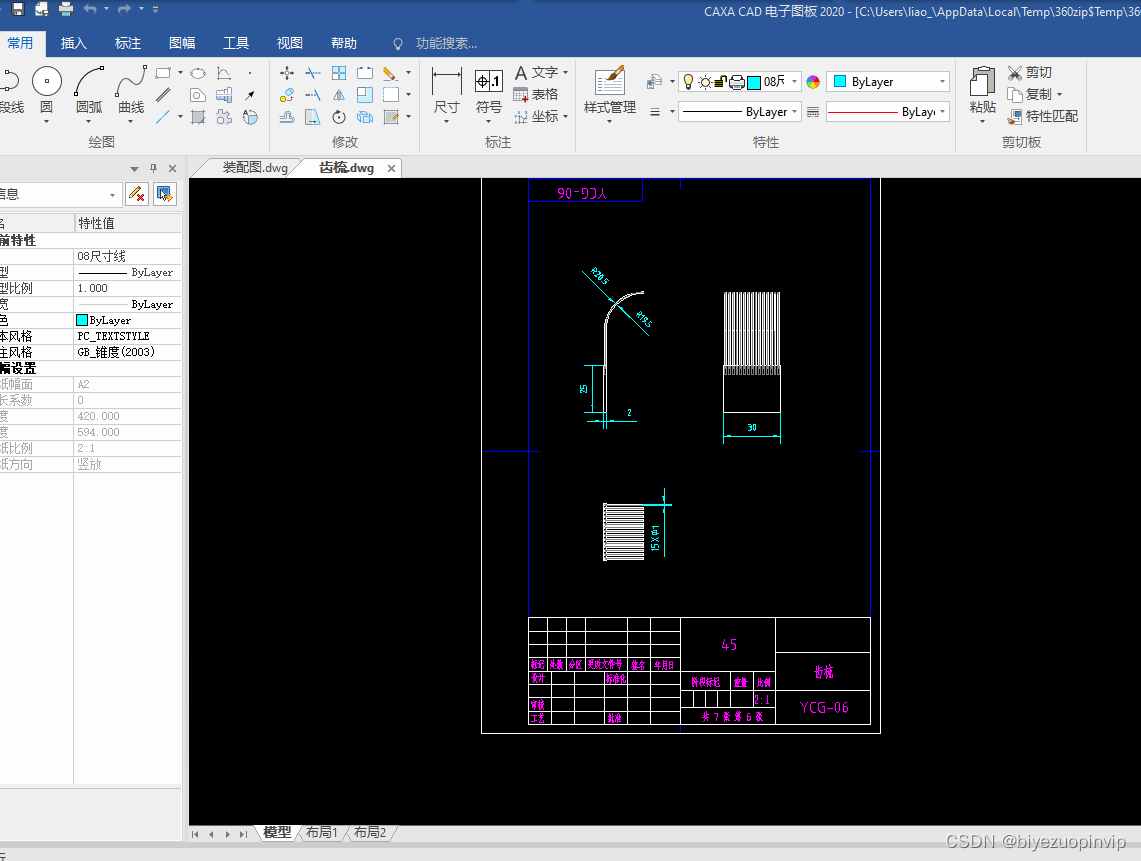Image resolution: width=1141 pixels, height=861 pixels.
Task: Open the Sheet (图幅) ribbon tab
Action: pos(182,43)
